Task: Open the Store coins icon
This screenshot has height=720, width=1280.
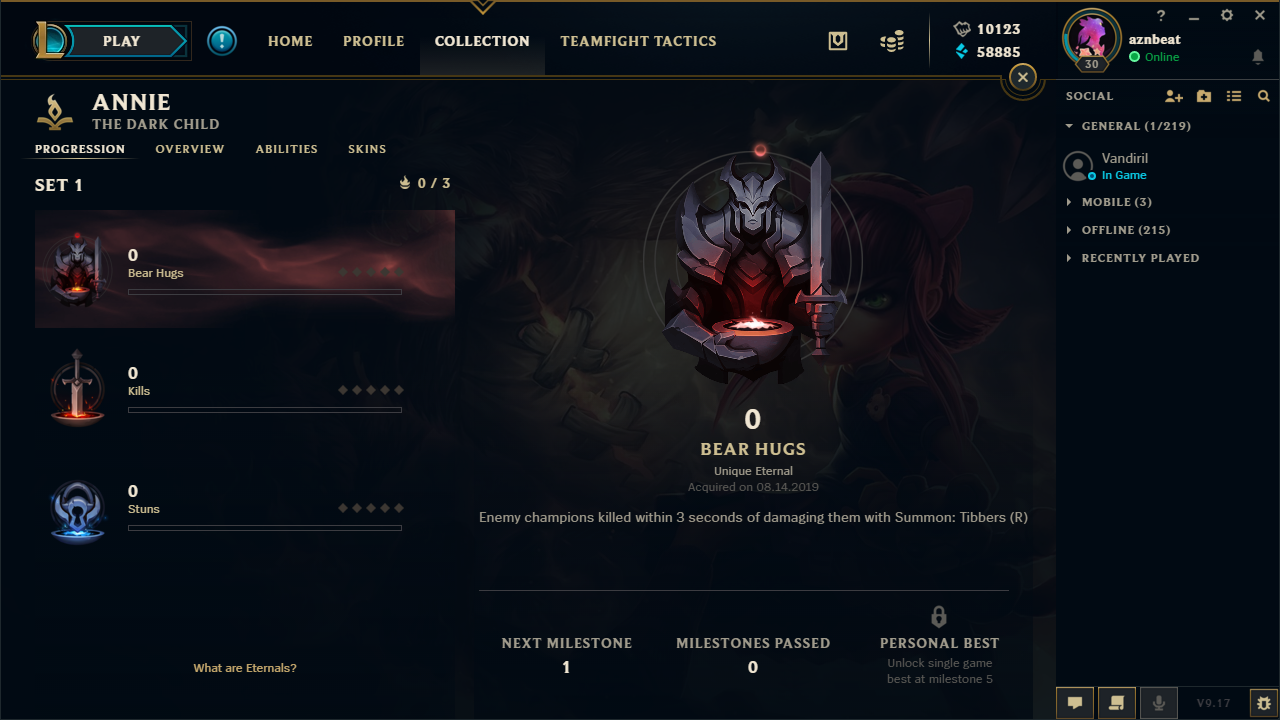Action: (892, 41)
